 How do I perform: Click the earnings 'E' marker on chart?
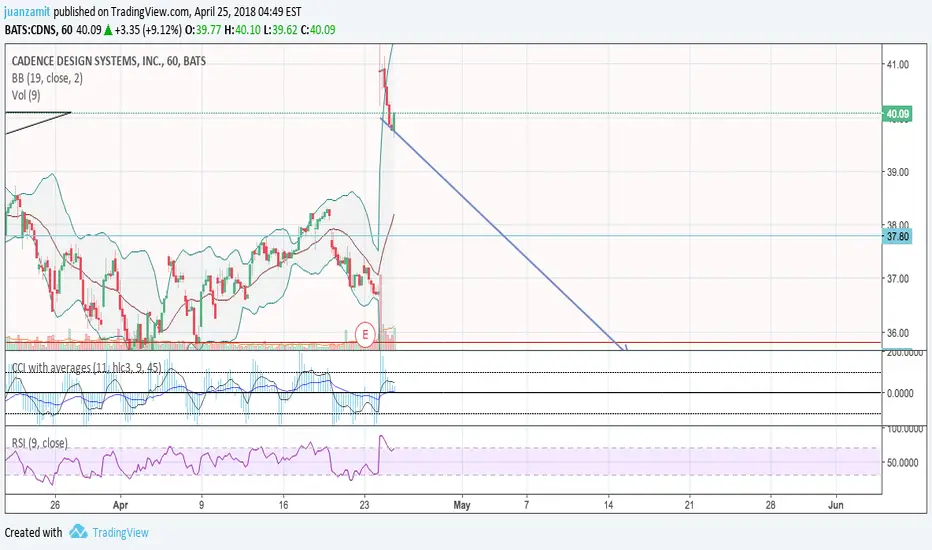pyautogui.click(x=365, y=334)
